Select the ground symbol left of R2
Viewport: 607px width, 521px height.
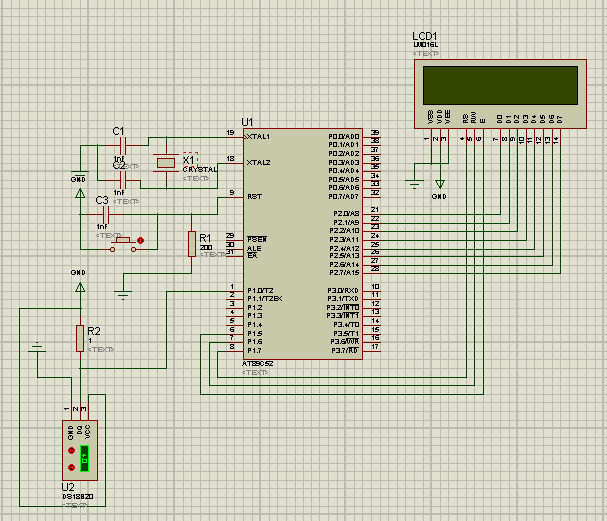[x=37, y=347]
